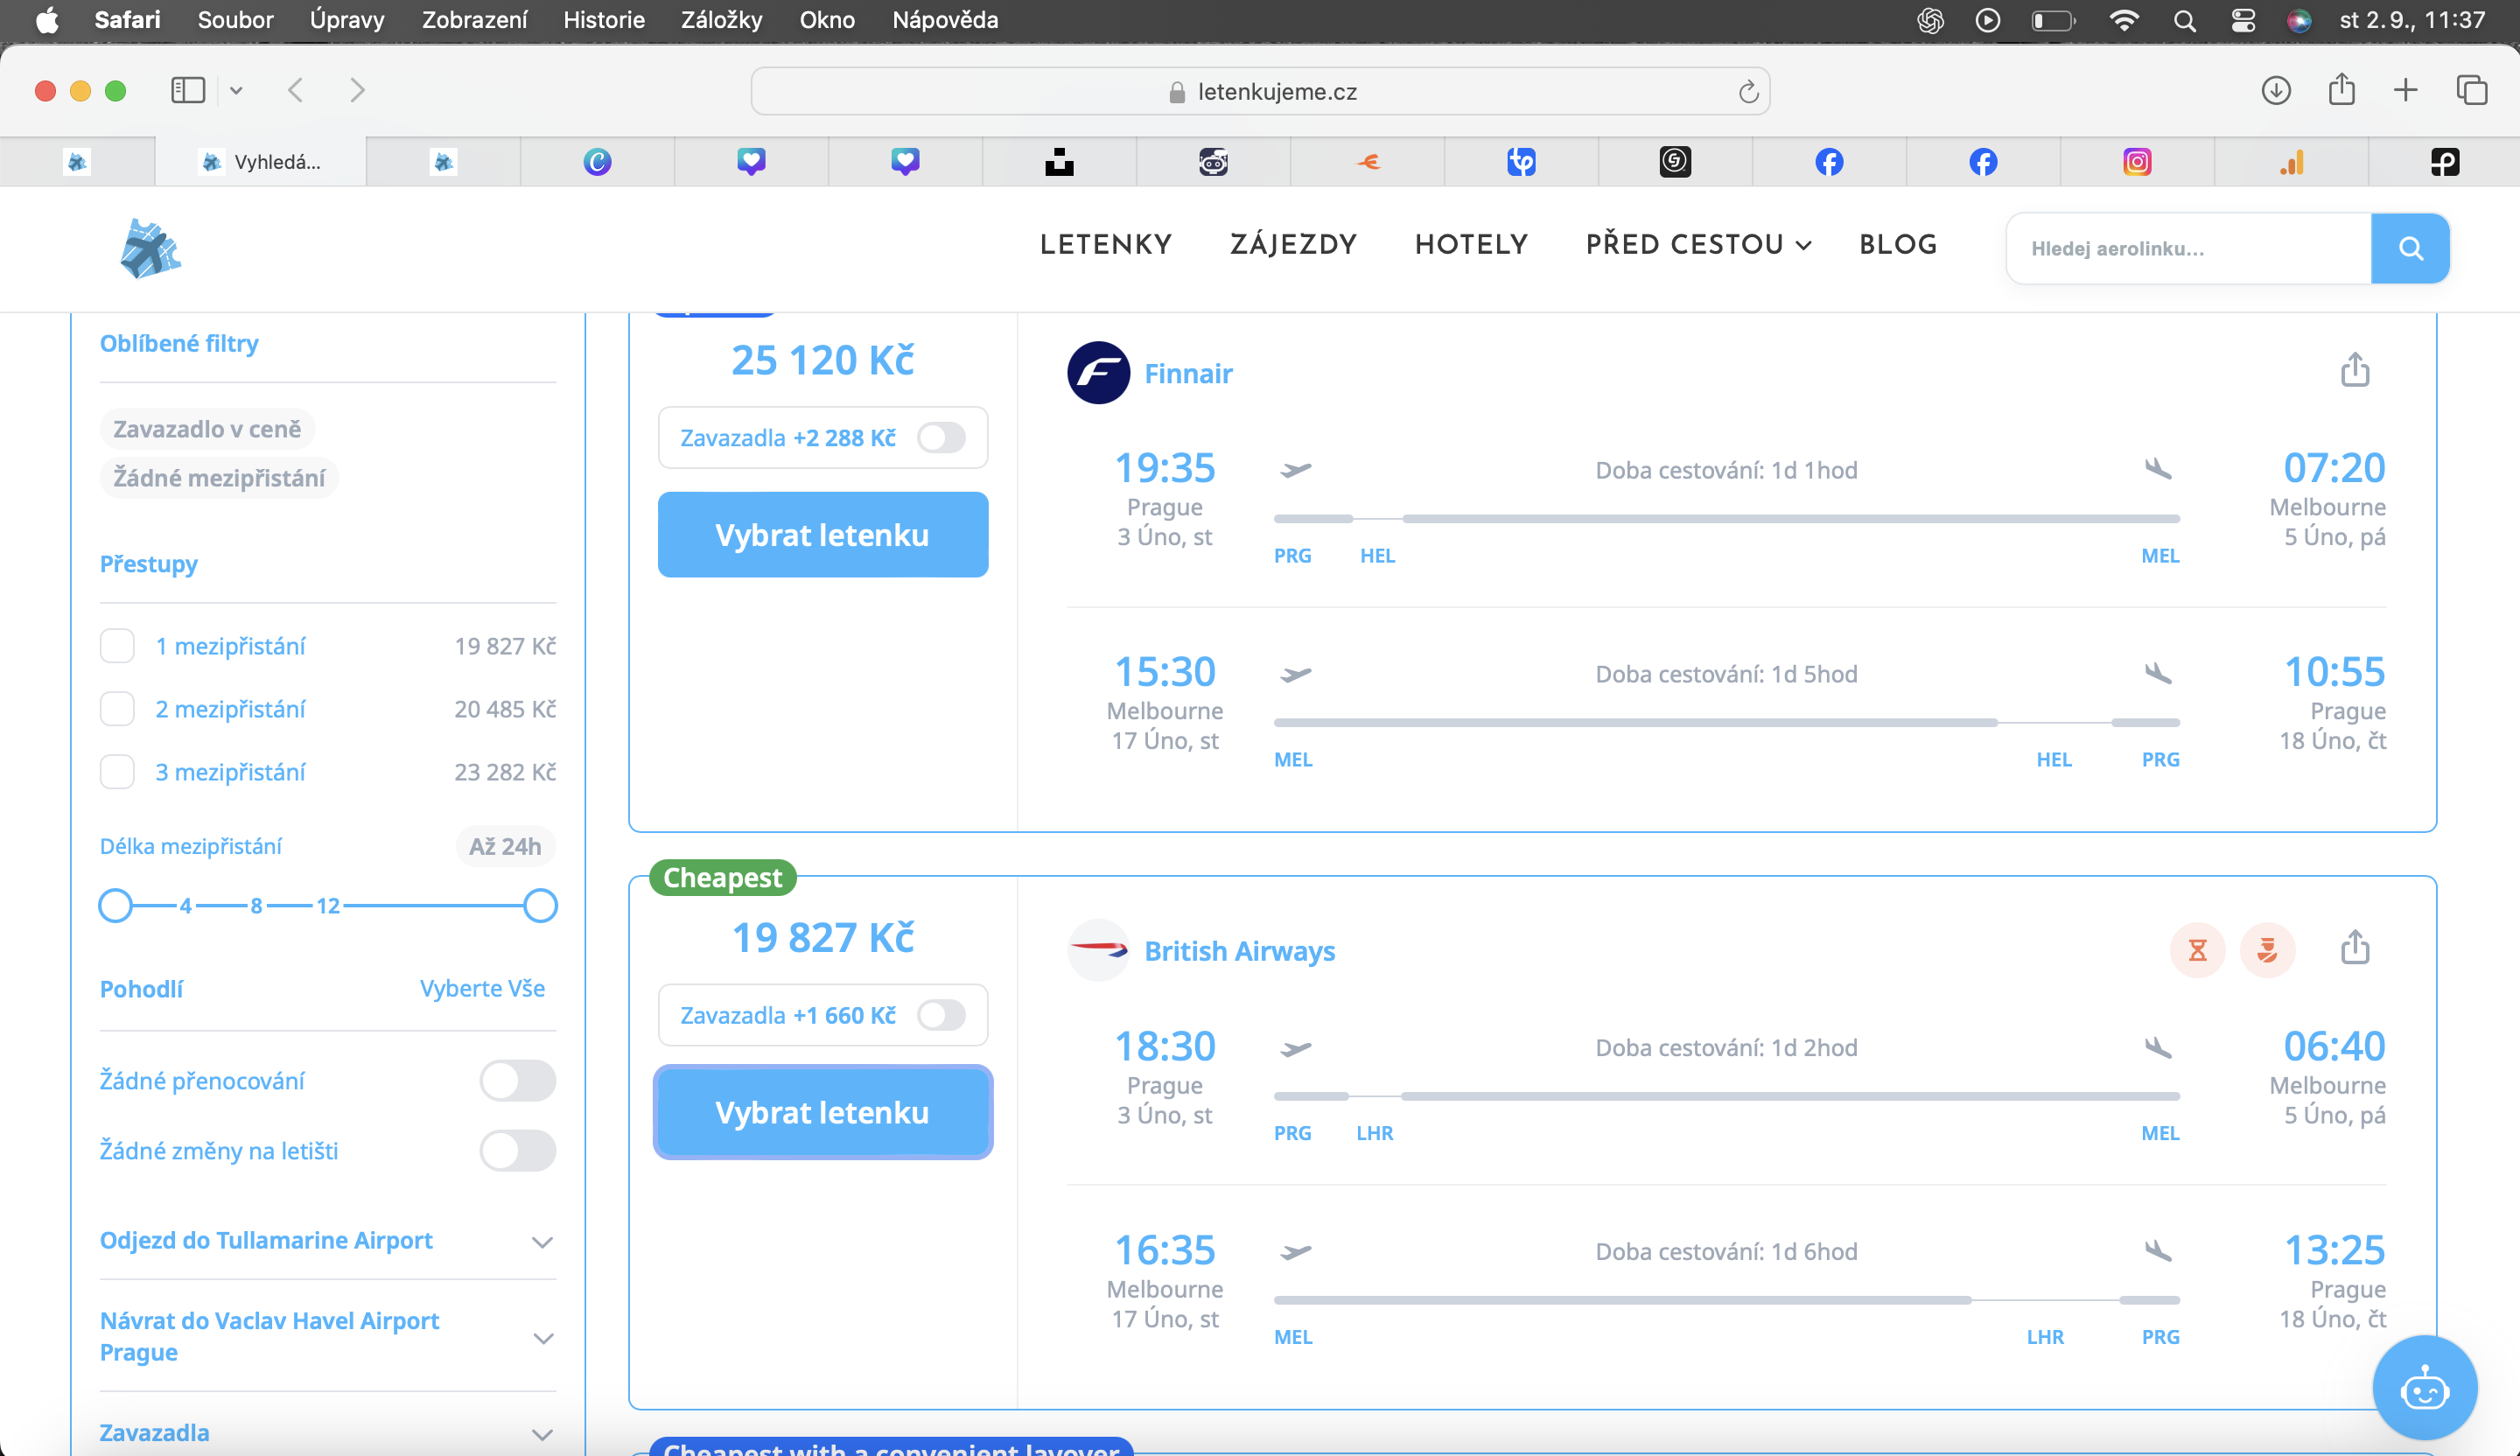Expand Návrat do Vaclav Havel Airport section
Screen dimensions: 2520x1456
pos(327,1337)
